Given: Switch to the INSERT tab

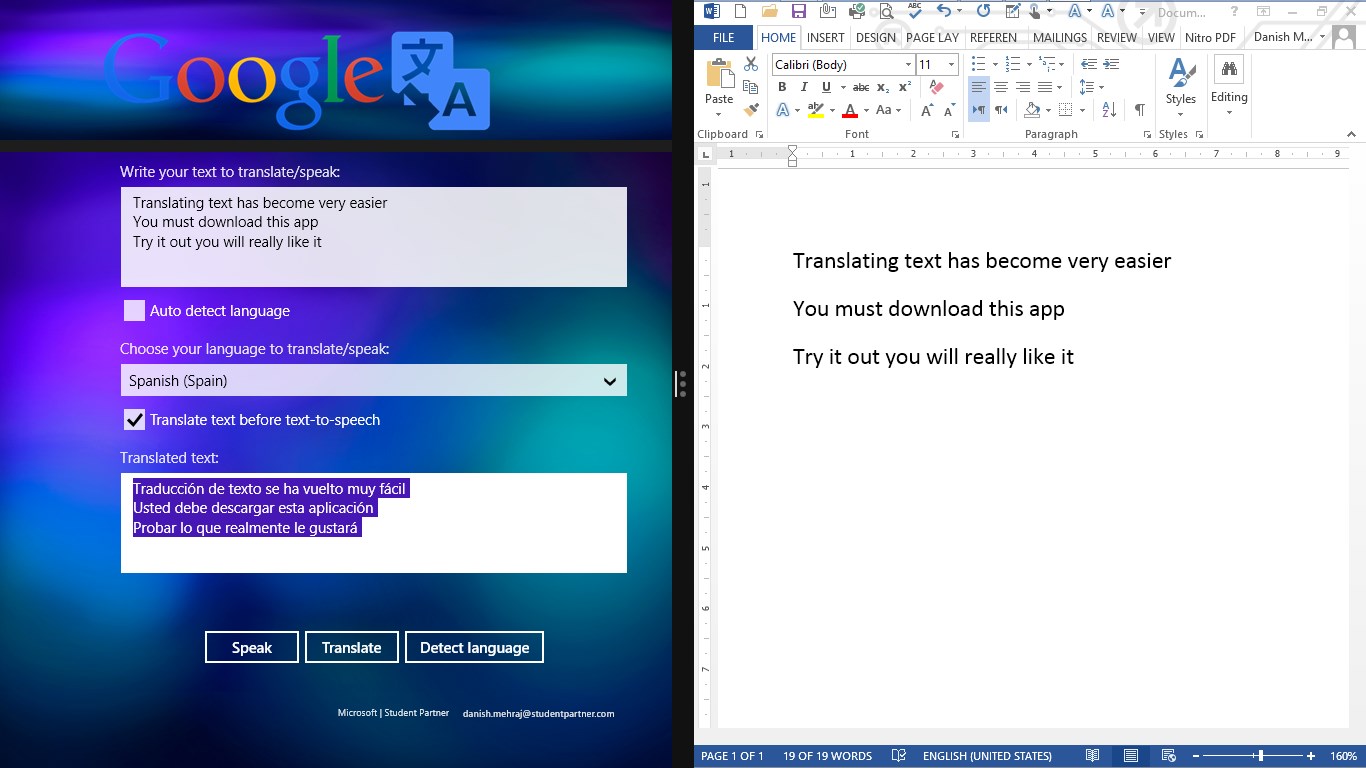Looking at the screenshot, I should [x=826, y=38].
